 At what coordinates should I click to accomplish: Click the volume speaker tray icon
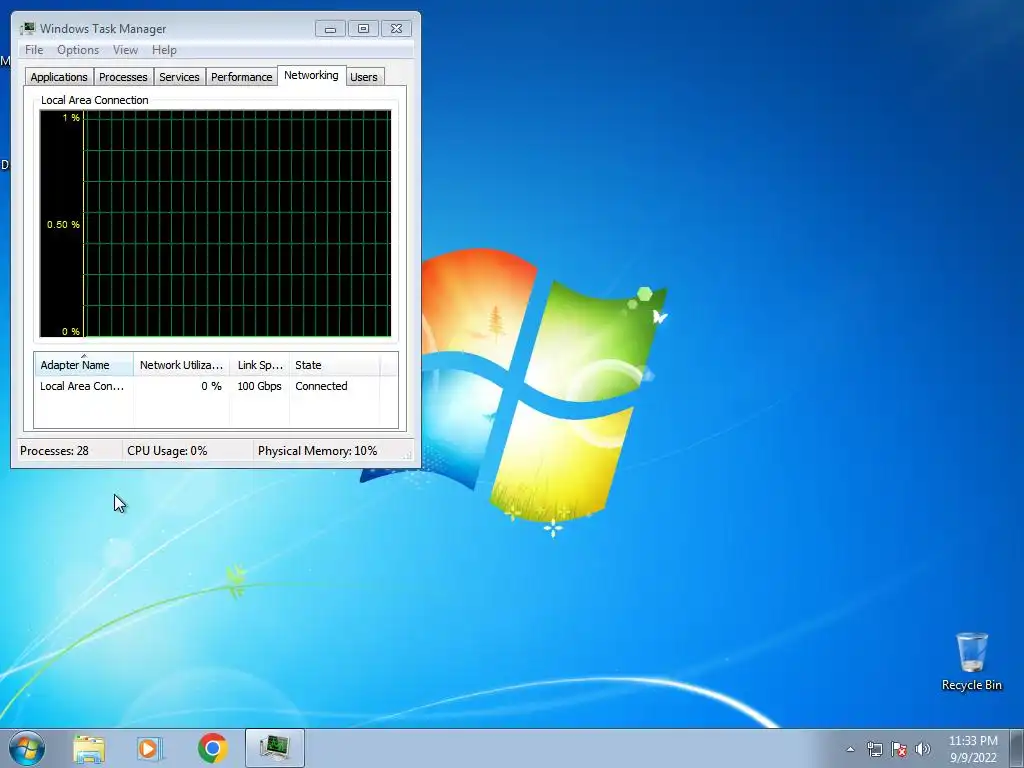click(x=922, y=749)
